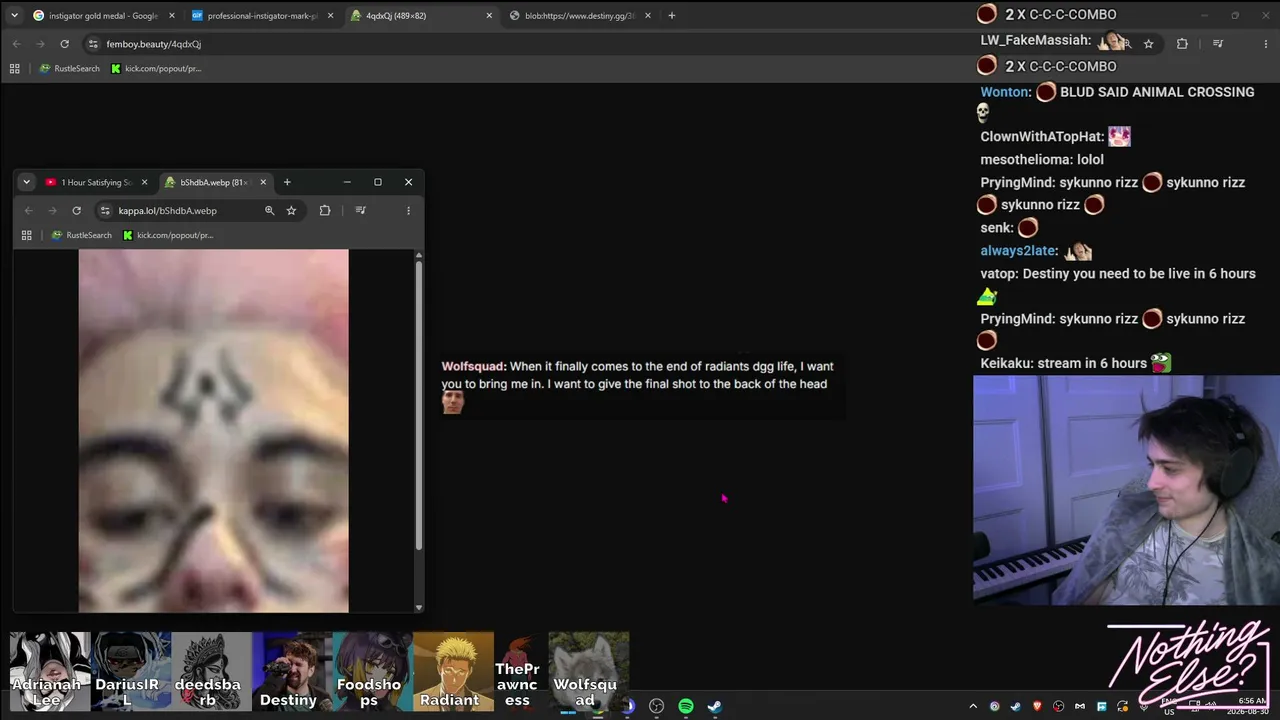Close the 'bShdbA.webp' tab
Image resolution: width=1280 pixels, height=720 pixels.
(263, 182)
